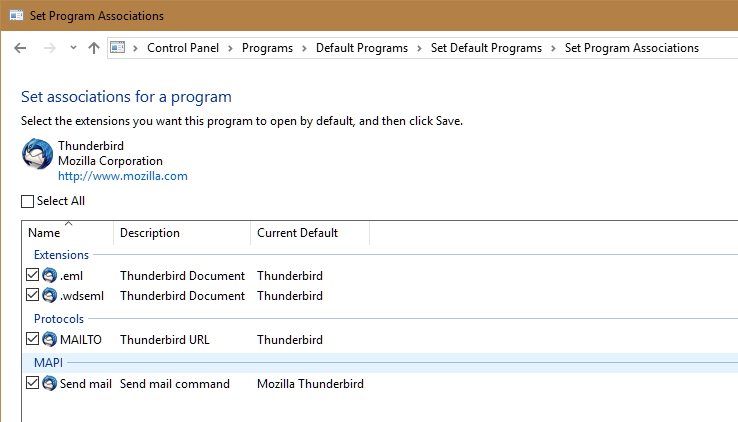The height and width of the screenshot is (422, 738).
Task: Click the .eml Thunderbird file icon
Action: 49,275
